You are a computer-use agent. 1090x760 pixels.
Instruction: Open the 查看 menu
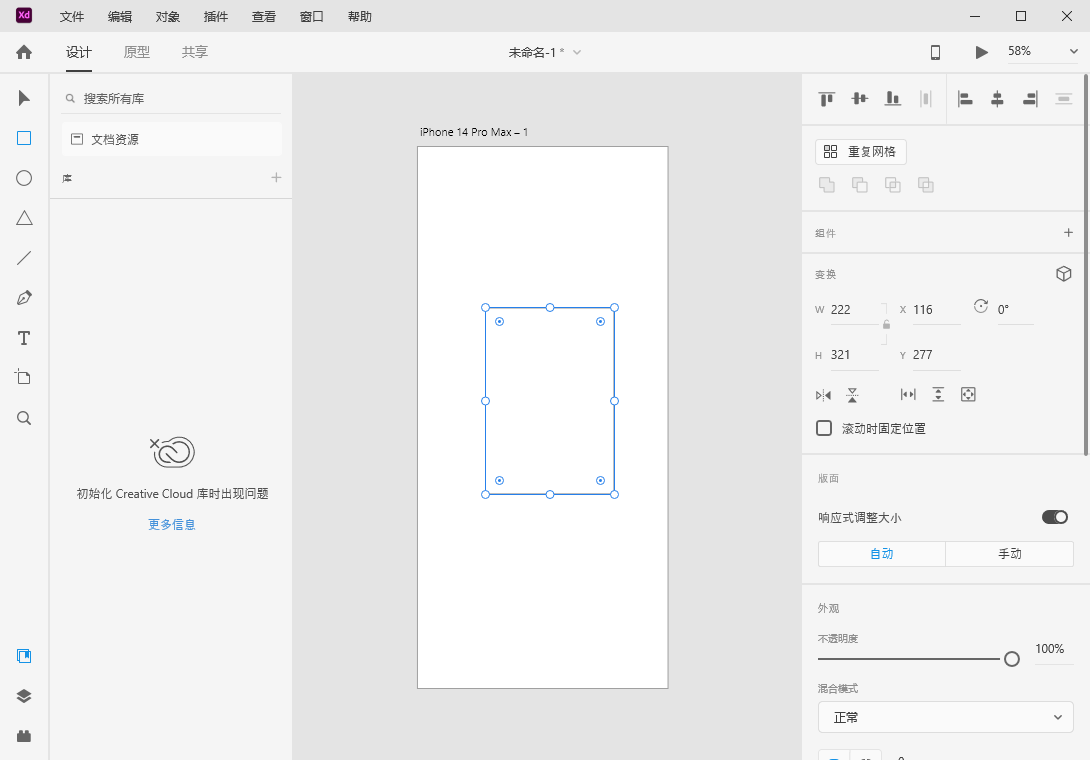point(263,17)
